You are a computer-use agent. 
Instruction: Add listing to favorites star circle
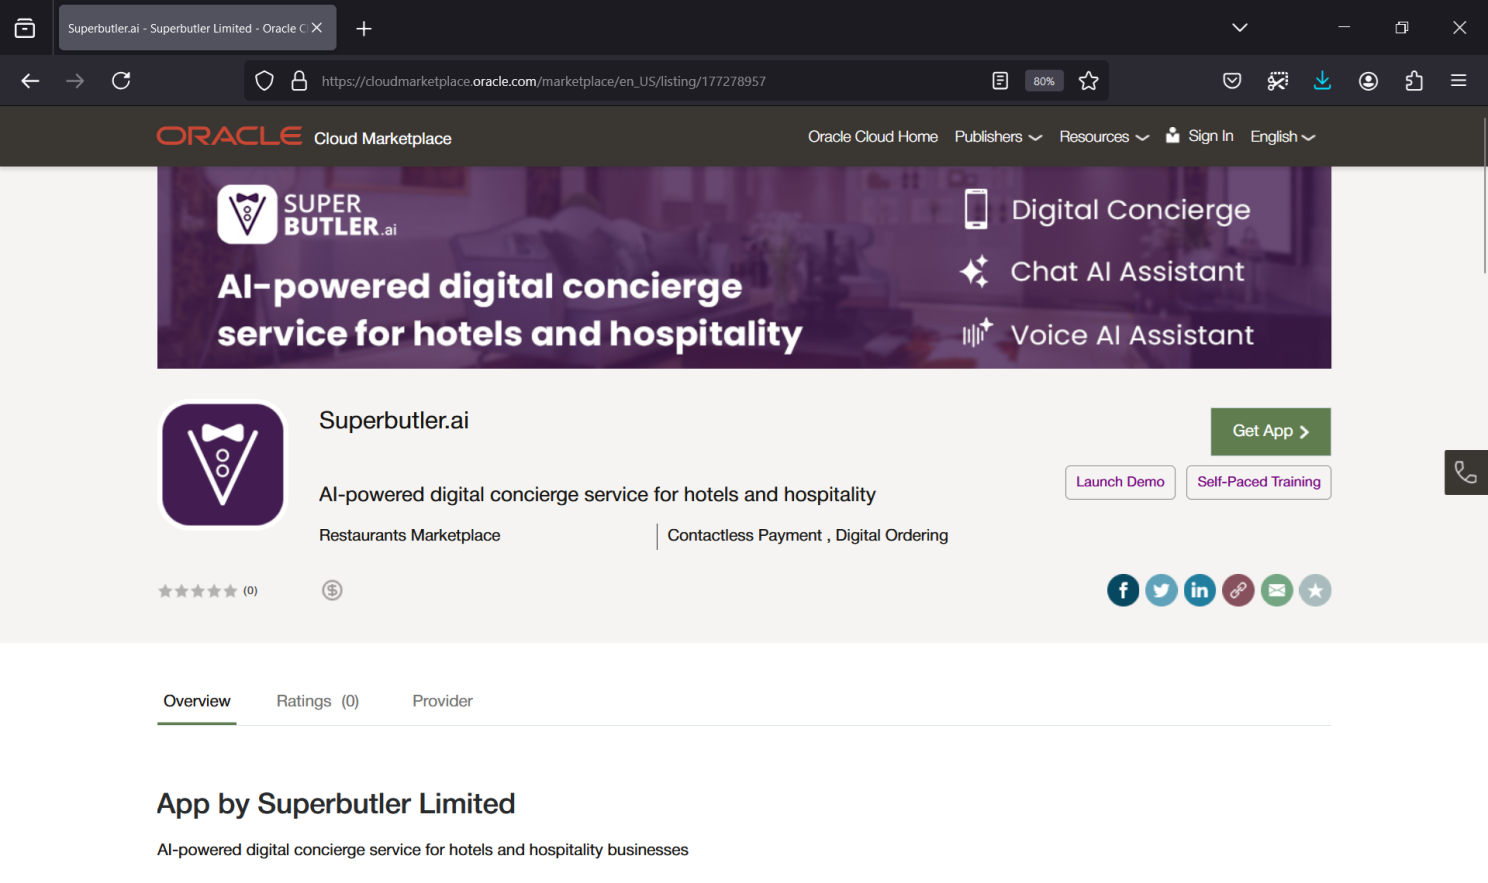(1315, 591)
